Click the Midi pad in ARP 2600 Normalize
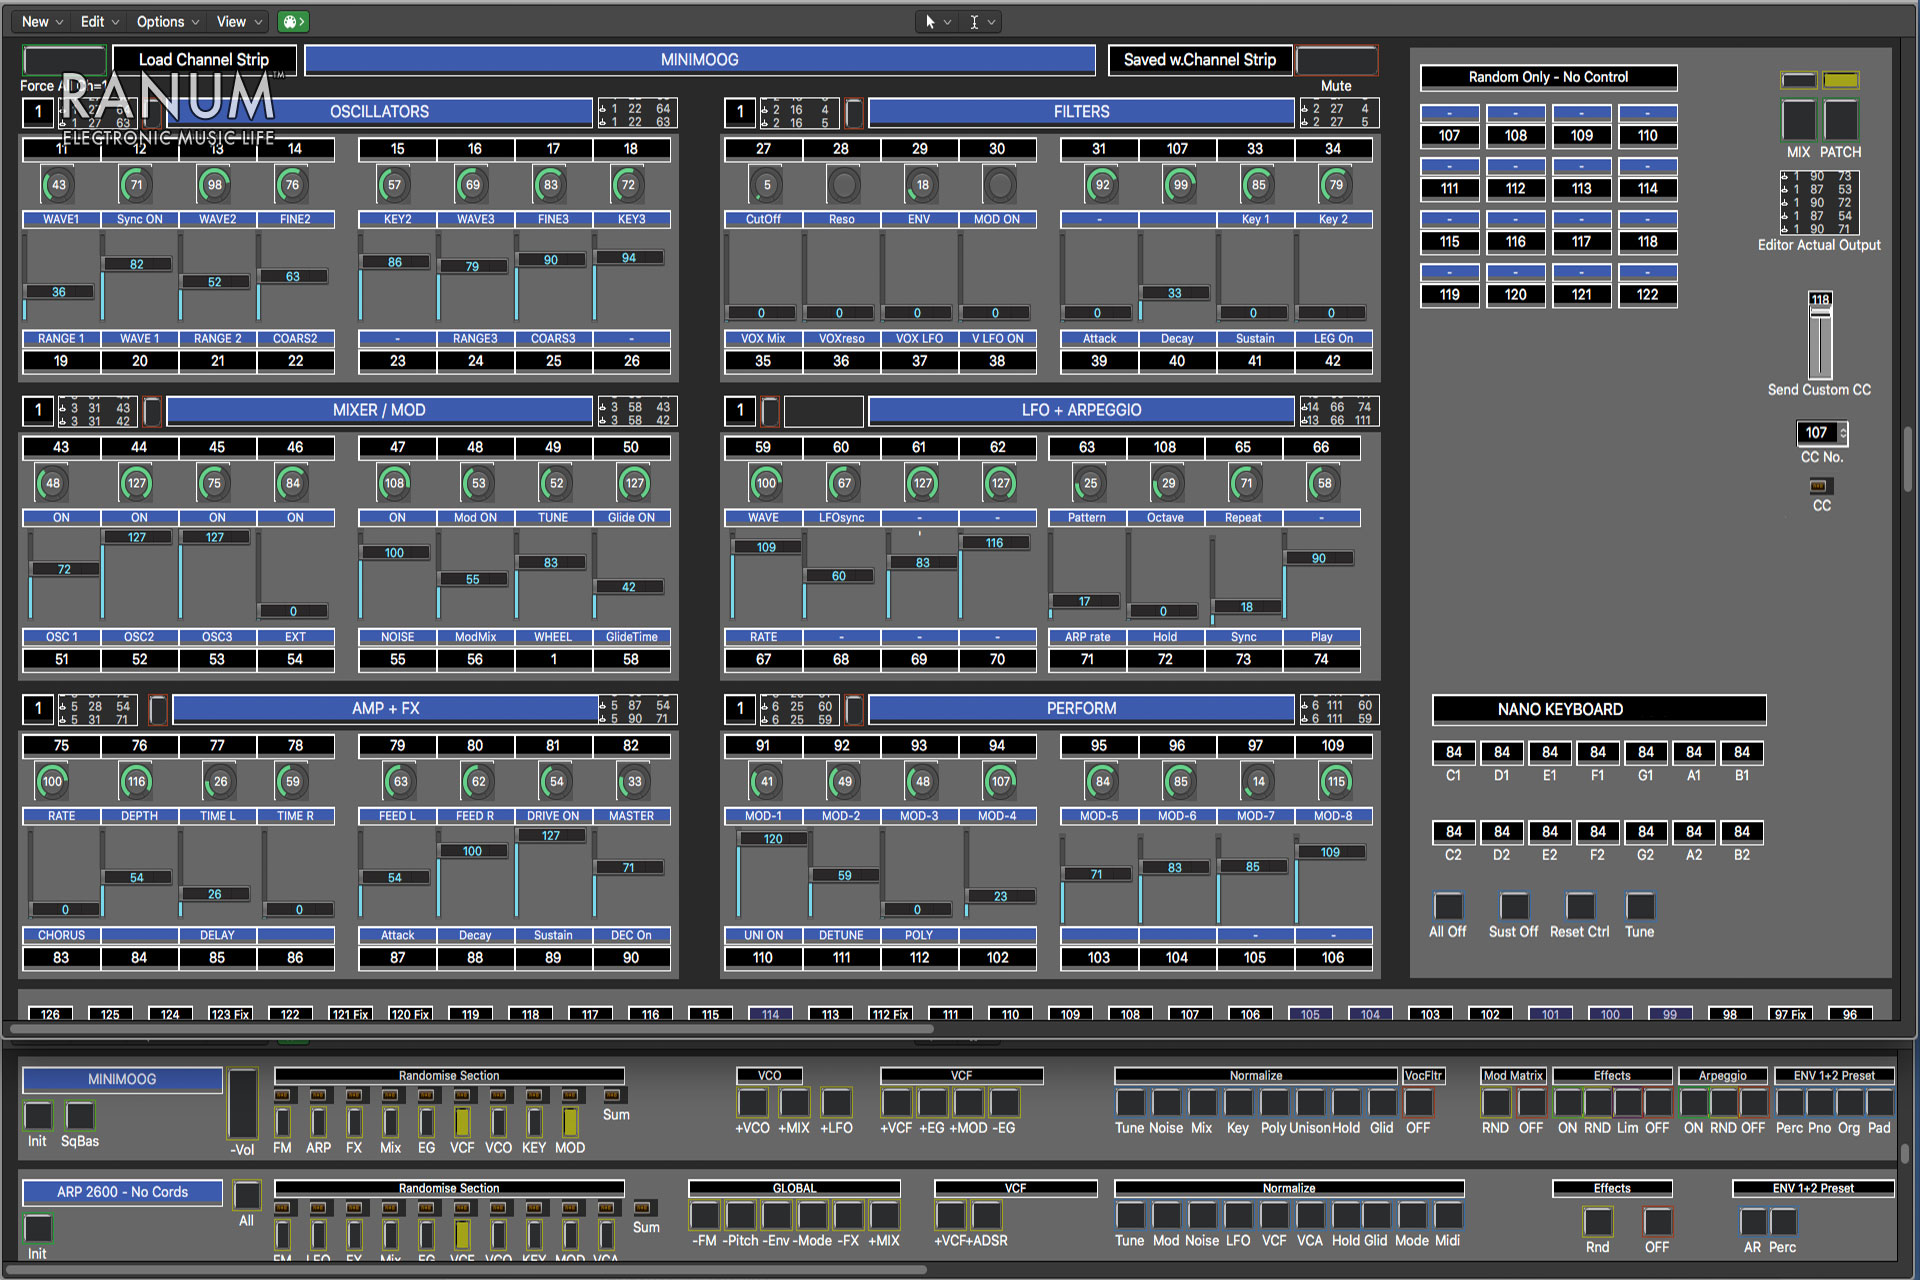The width and height of the screenshot is (1920, 1280). coord(1448,1216)
